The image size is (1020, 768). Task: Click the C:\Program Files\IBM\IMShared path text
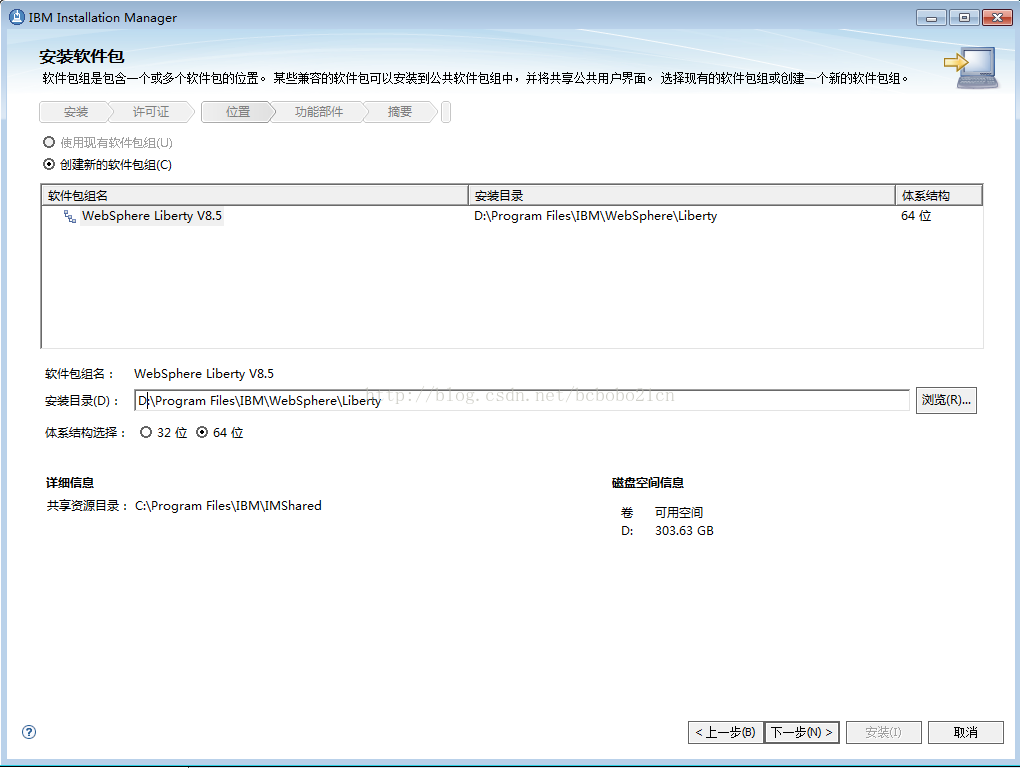[228, 505]
